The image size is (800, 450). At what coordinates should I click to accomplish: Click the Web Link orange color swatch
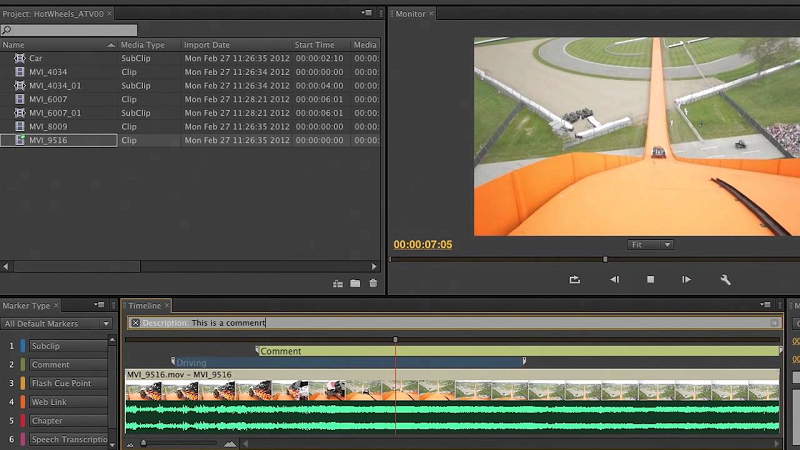pos(23,402)
